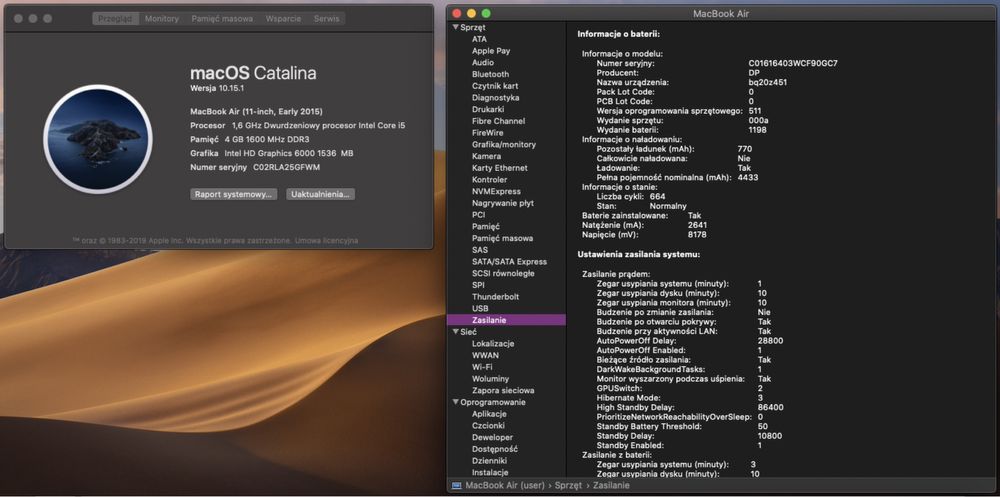The width and height of the screenshot is (1000, 497).
Task: Select Diagnostyka in the sidebar
Action: (496, 98)
